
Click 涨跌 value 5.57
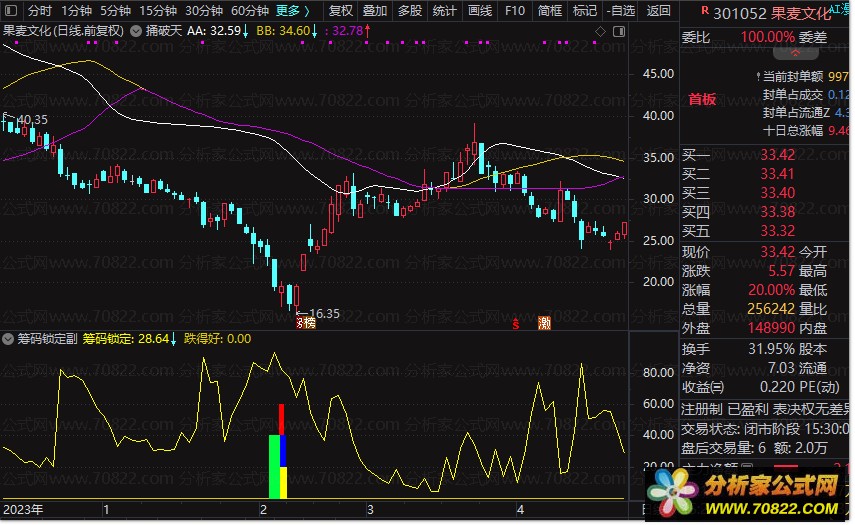781,271
